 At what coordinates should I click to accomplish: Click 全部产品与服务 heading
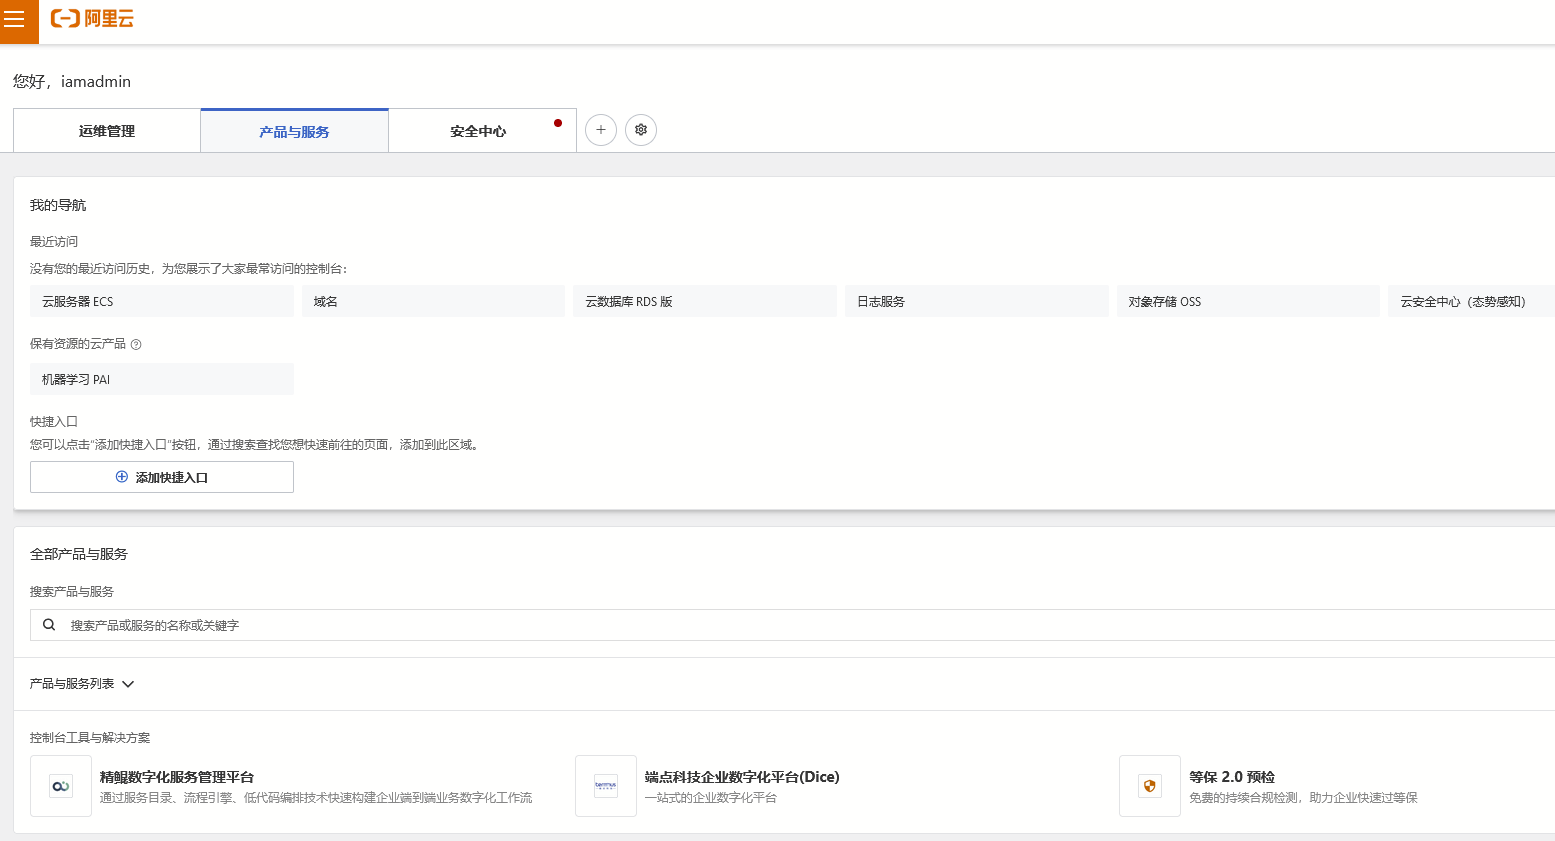point(79,554)
